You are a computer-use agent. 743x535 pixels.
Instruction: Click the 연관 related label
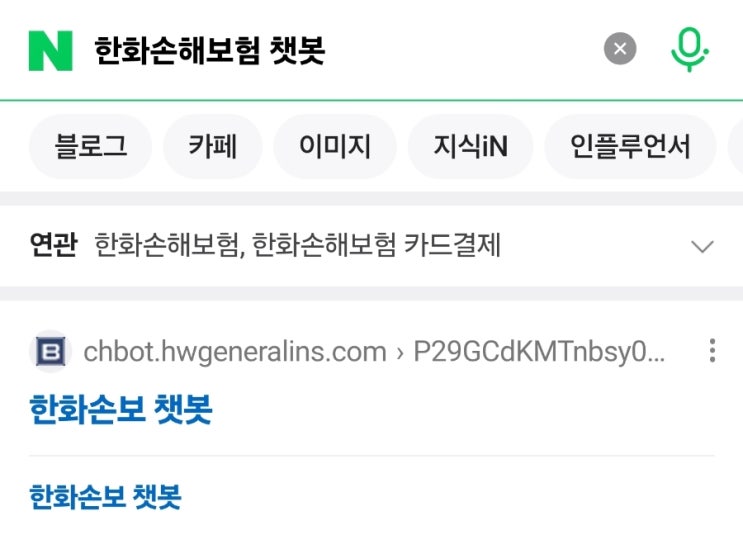tap(54, 245)
